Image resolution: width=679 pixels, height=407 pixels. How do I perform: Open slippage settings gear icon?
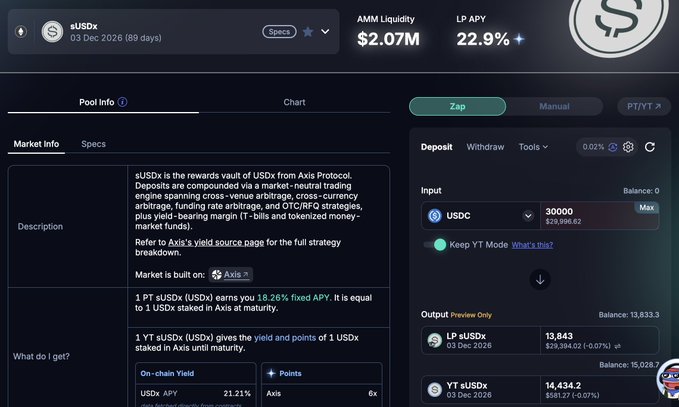[628, 147]
